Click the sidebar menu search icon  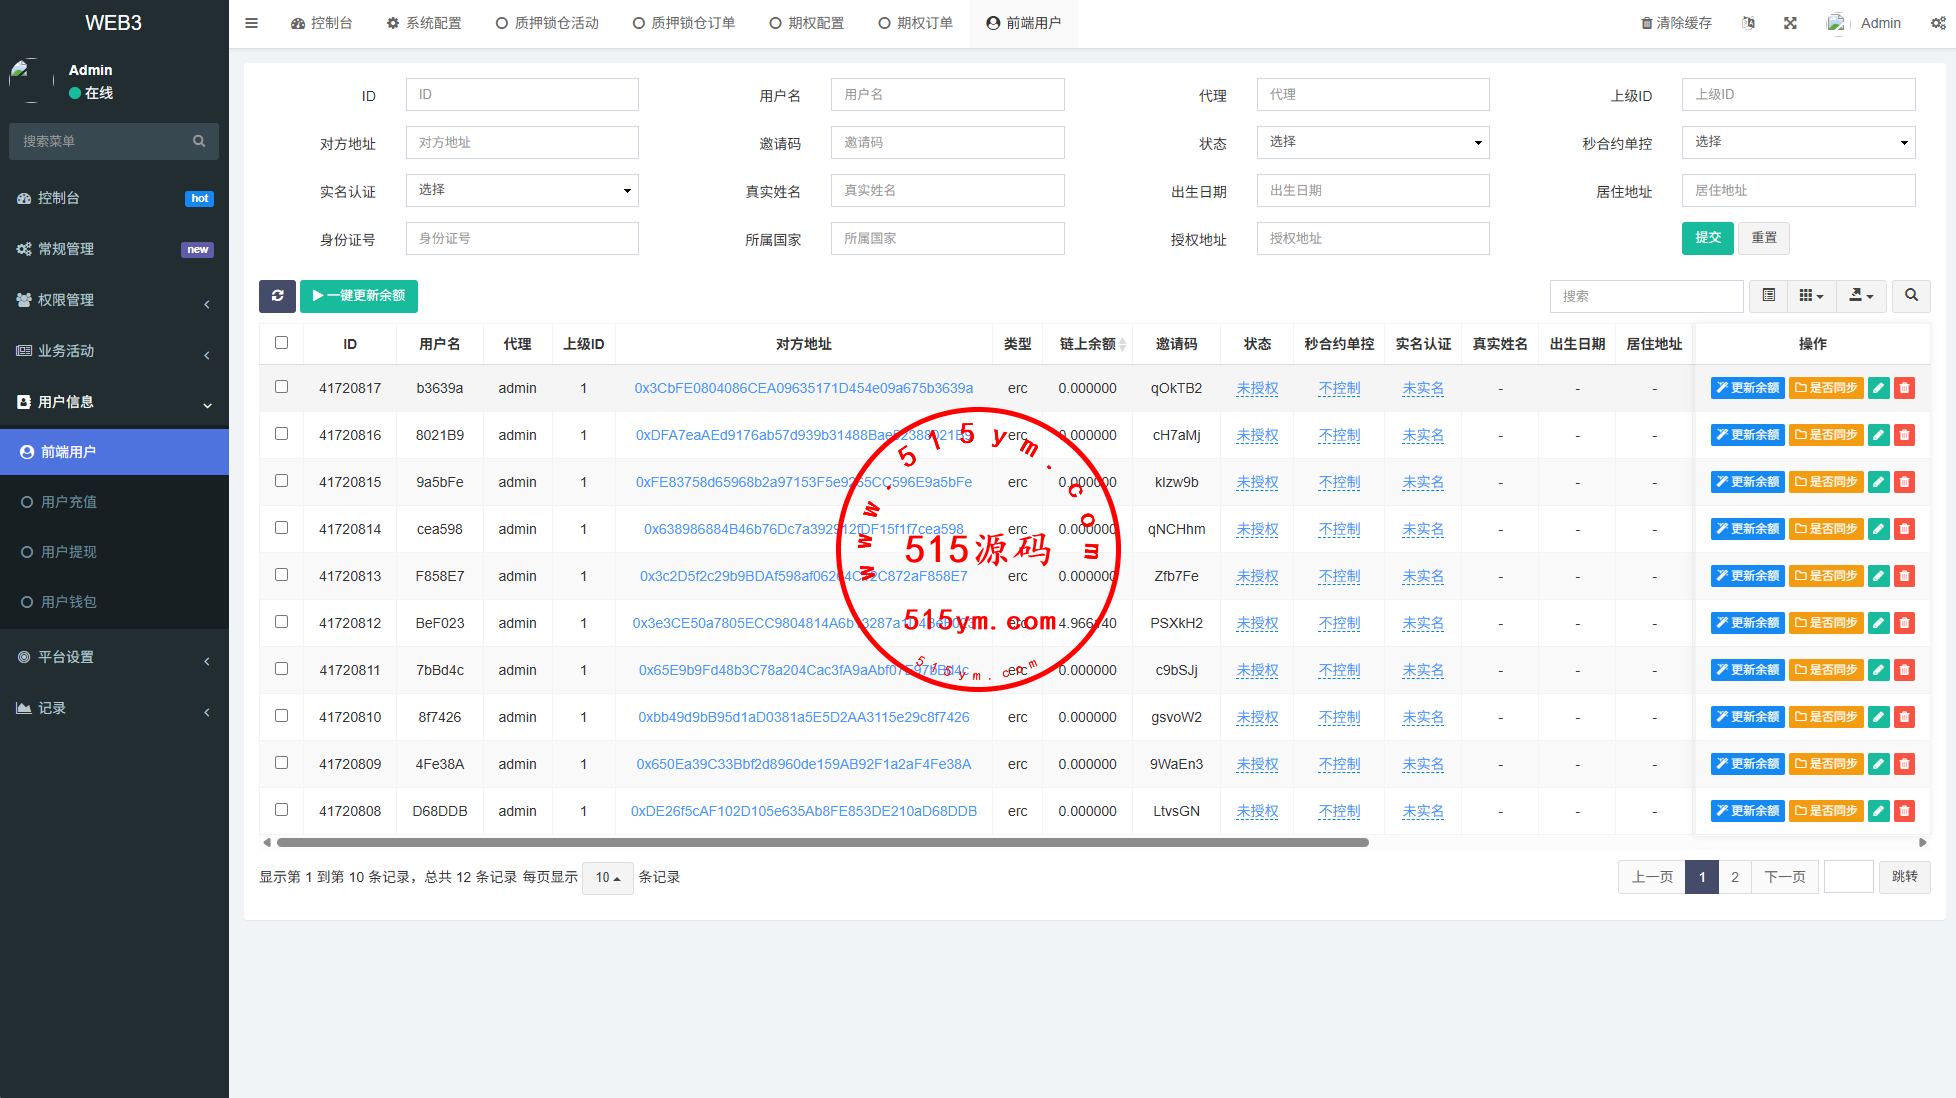pyautogui.click(x=199, y=141)
